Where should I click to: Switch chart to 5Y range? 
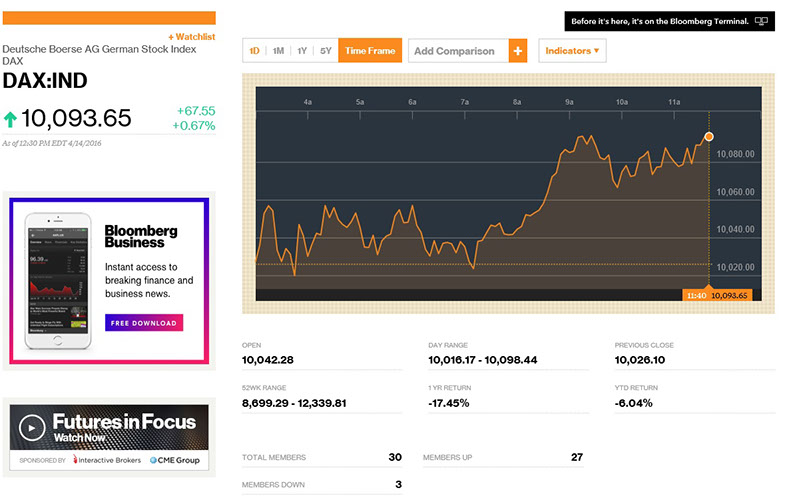(325, 51)
